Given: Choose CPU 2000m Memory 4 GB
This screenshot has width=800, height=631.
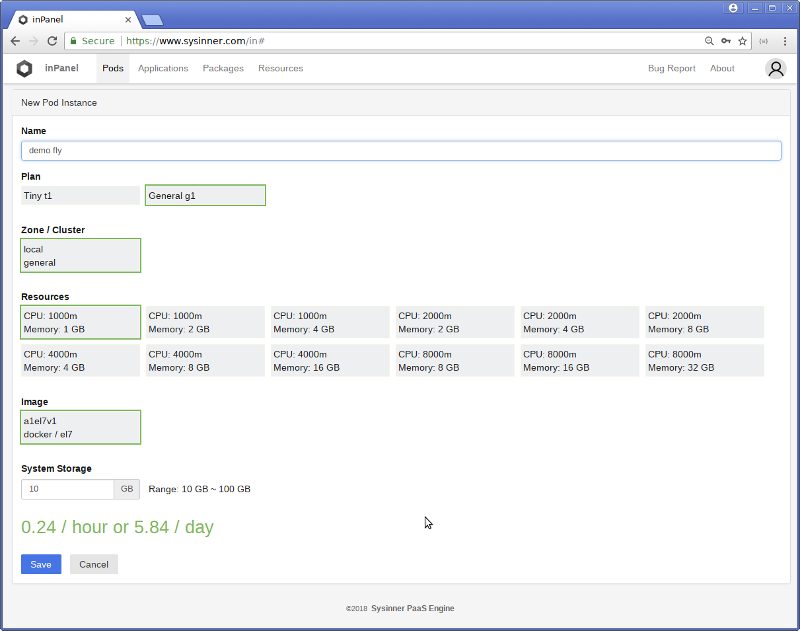Looking at the screenshot, I should pyautogui.click(x=580, y=322).
